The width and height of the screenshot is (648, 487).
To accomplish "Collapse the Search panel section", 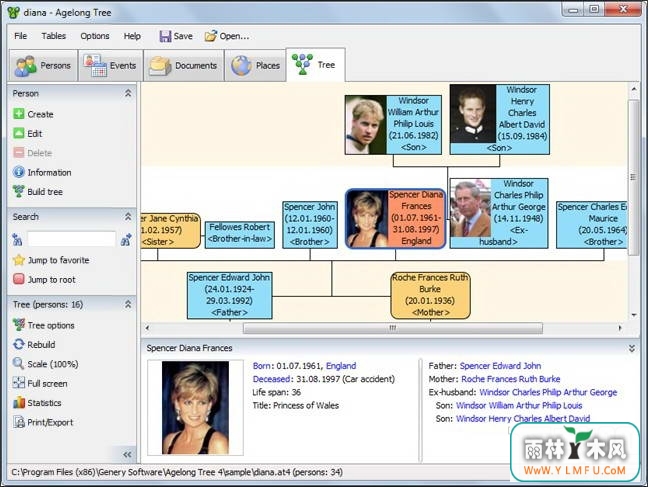I will [128, 216].
